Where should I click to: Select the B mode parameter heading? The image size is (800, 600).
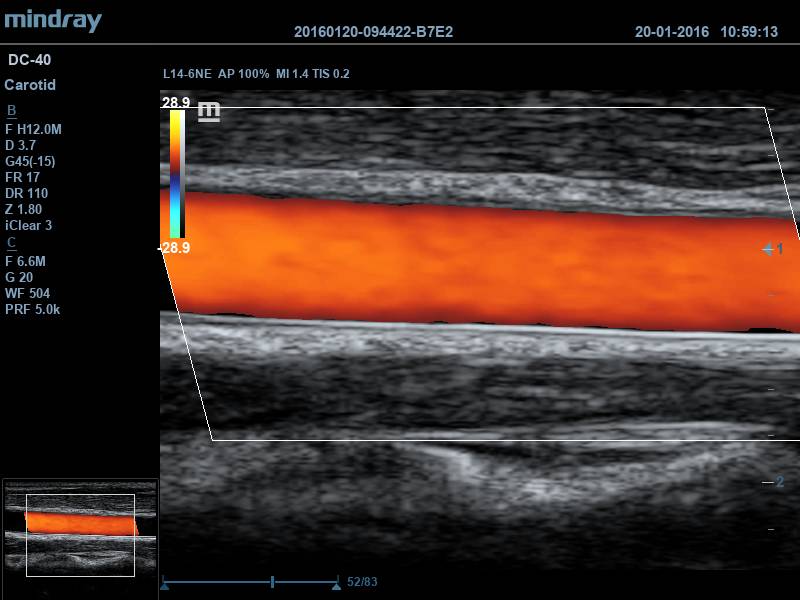11,110
